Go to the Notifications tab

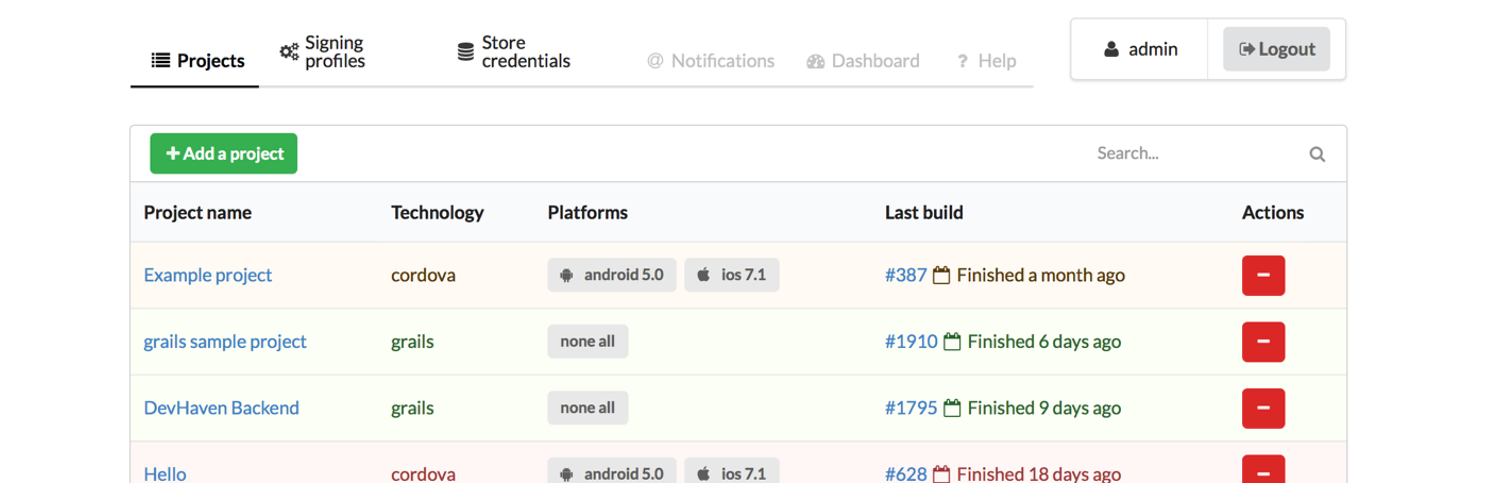tap(711, 61)
